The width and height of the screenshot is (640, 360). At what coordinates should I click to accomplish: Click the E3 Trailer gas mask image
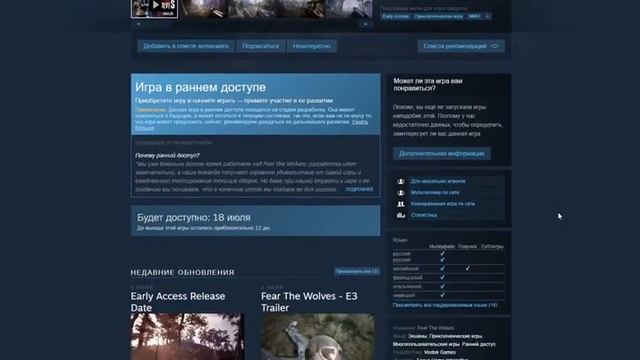318,337
